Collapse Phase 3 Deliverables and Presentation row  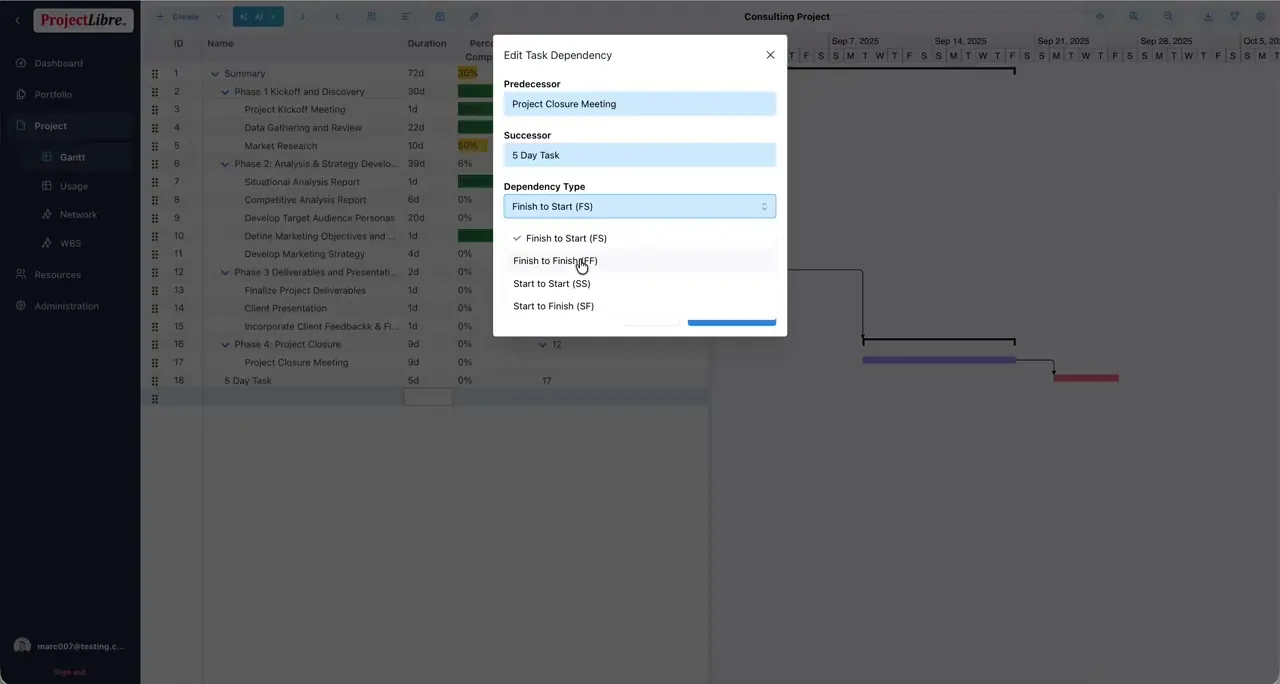pyautogui.click(x=225, y=272)
